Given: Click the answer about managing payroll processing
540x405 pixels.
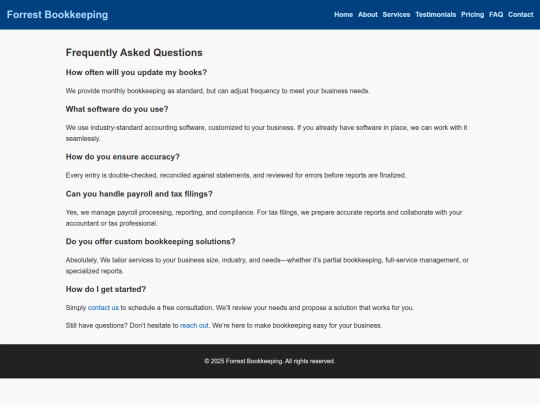Looking at the screenshot, I should click(x=264, y=218).
